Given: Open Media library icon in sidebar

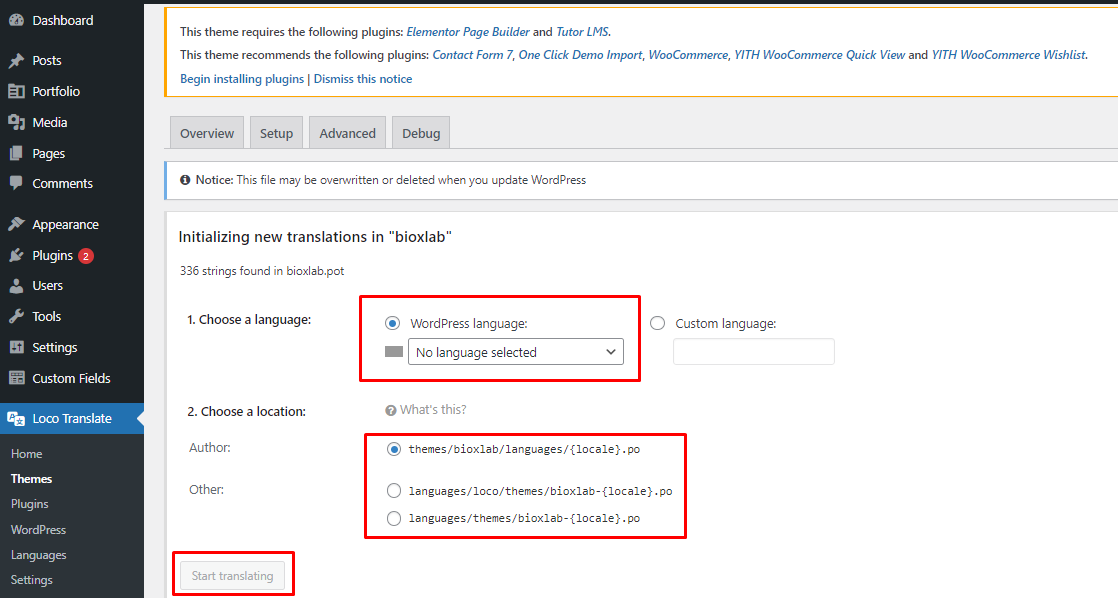Looking at the screenshot, I should point(16,123).
